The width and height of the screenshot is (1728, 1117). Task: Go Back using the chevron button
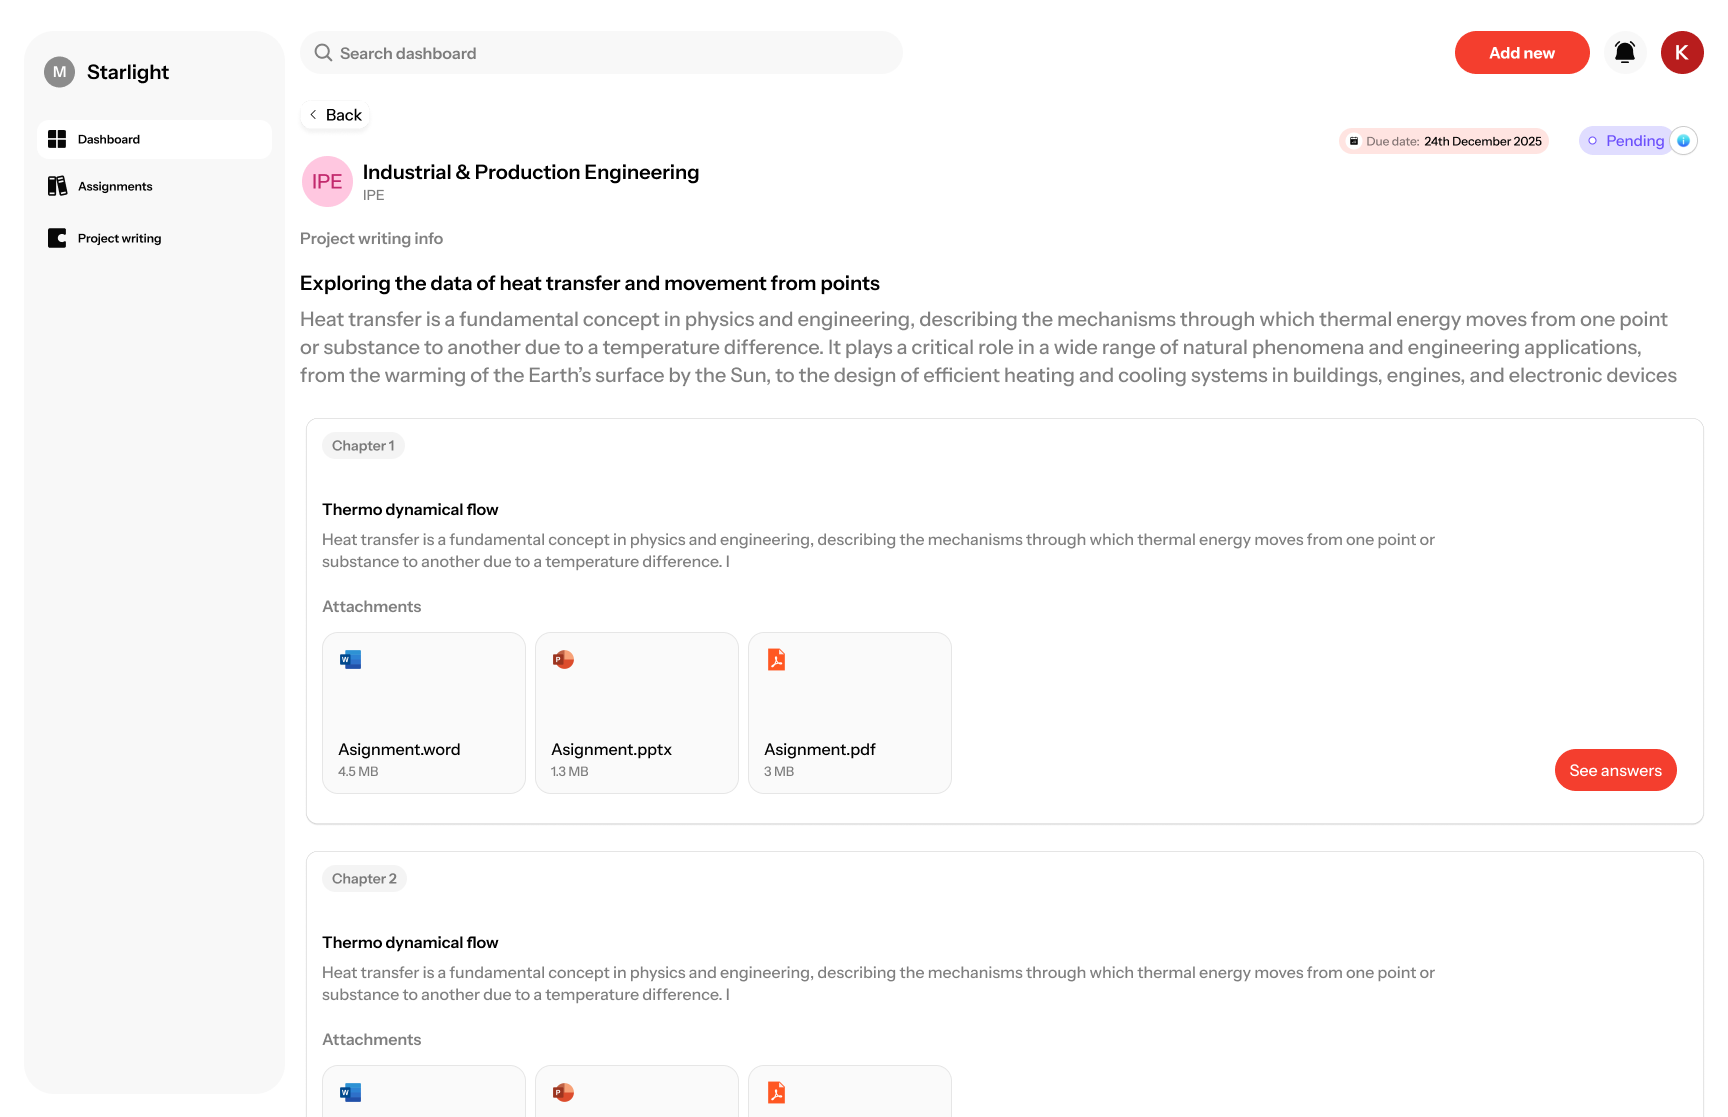pos(335,115)
